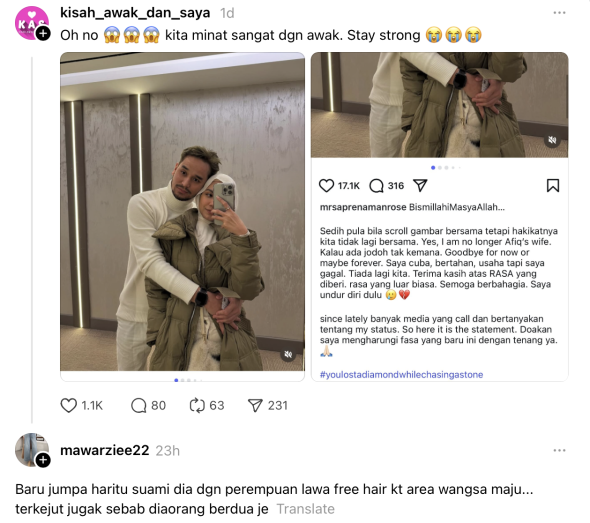Unmute the video in the left image
590x523 pixels.
tap(288, 354)
